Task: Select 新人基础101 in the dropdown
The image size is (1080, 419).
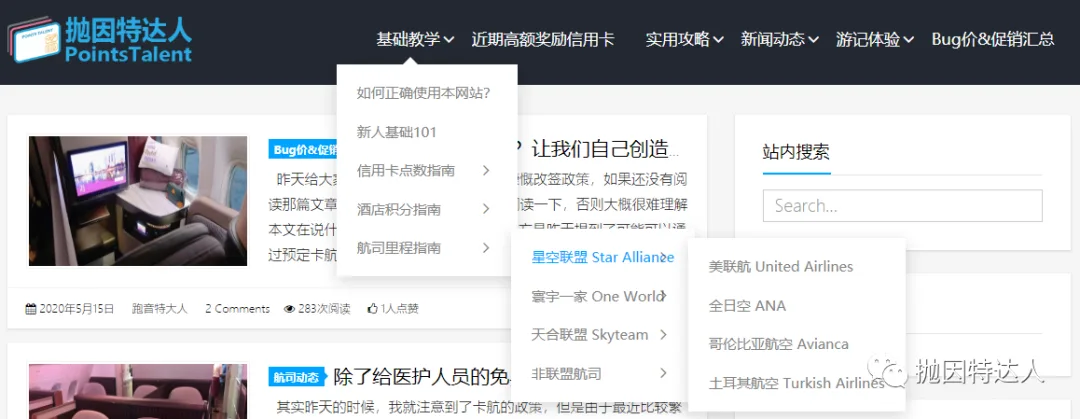Action: [x=397, y=132]
